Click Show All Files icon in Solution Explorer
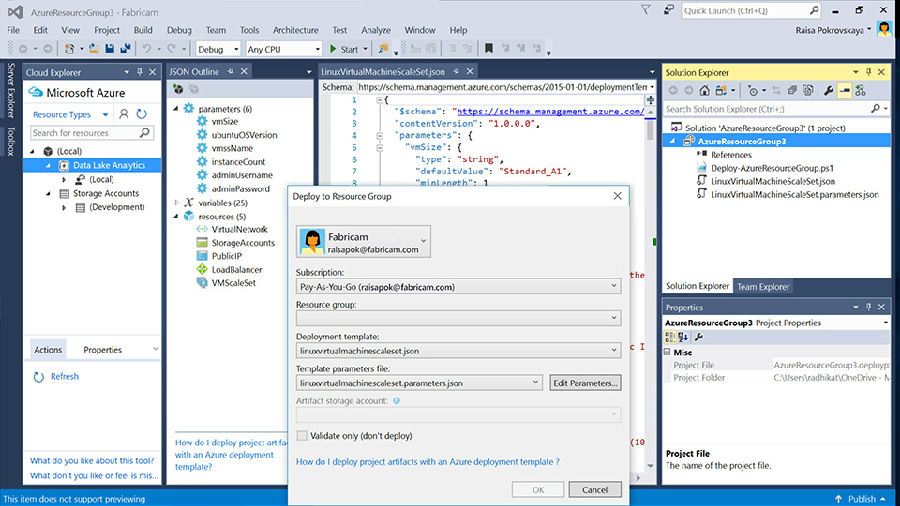This screenshot has width=900, height=506. tap(808, 91)
